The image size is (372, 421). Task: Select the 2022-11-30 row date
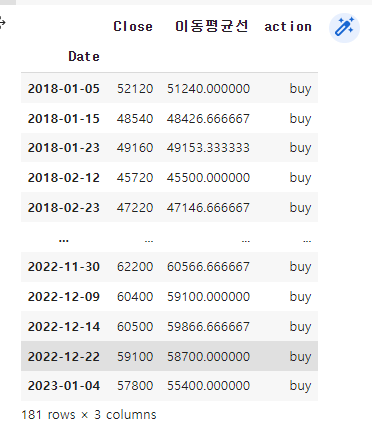click(x=64, y=267)
